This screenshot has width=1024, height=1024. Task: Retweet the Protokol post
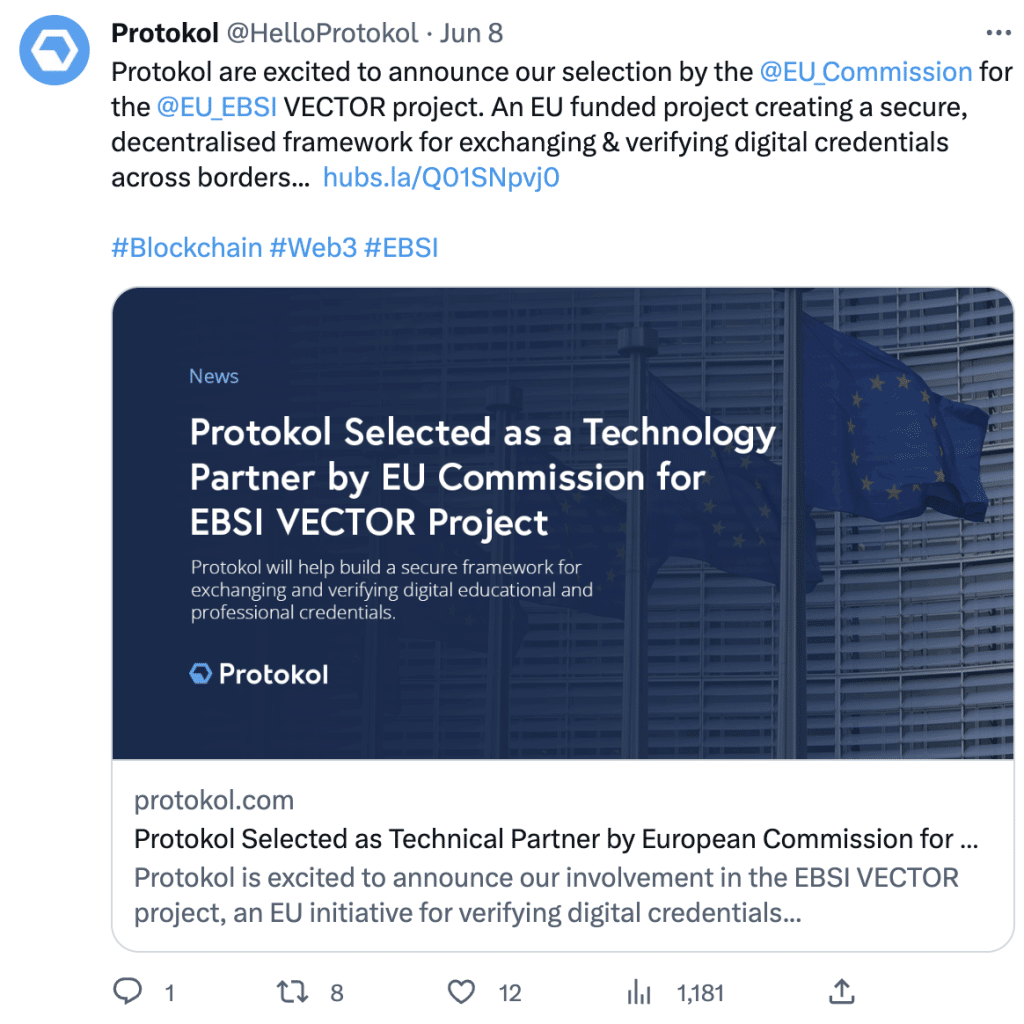(x=293, y=991)
